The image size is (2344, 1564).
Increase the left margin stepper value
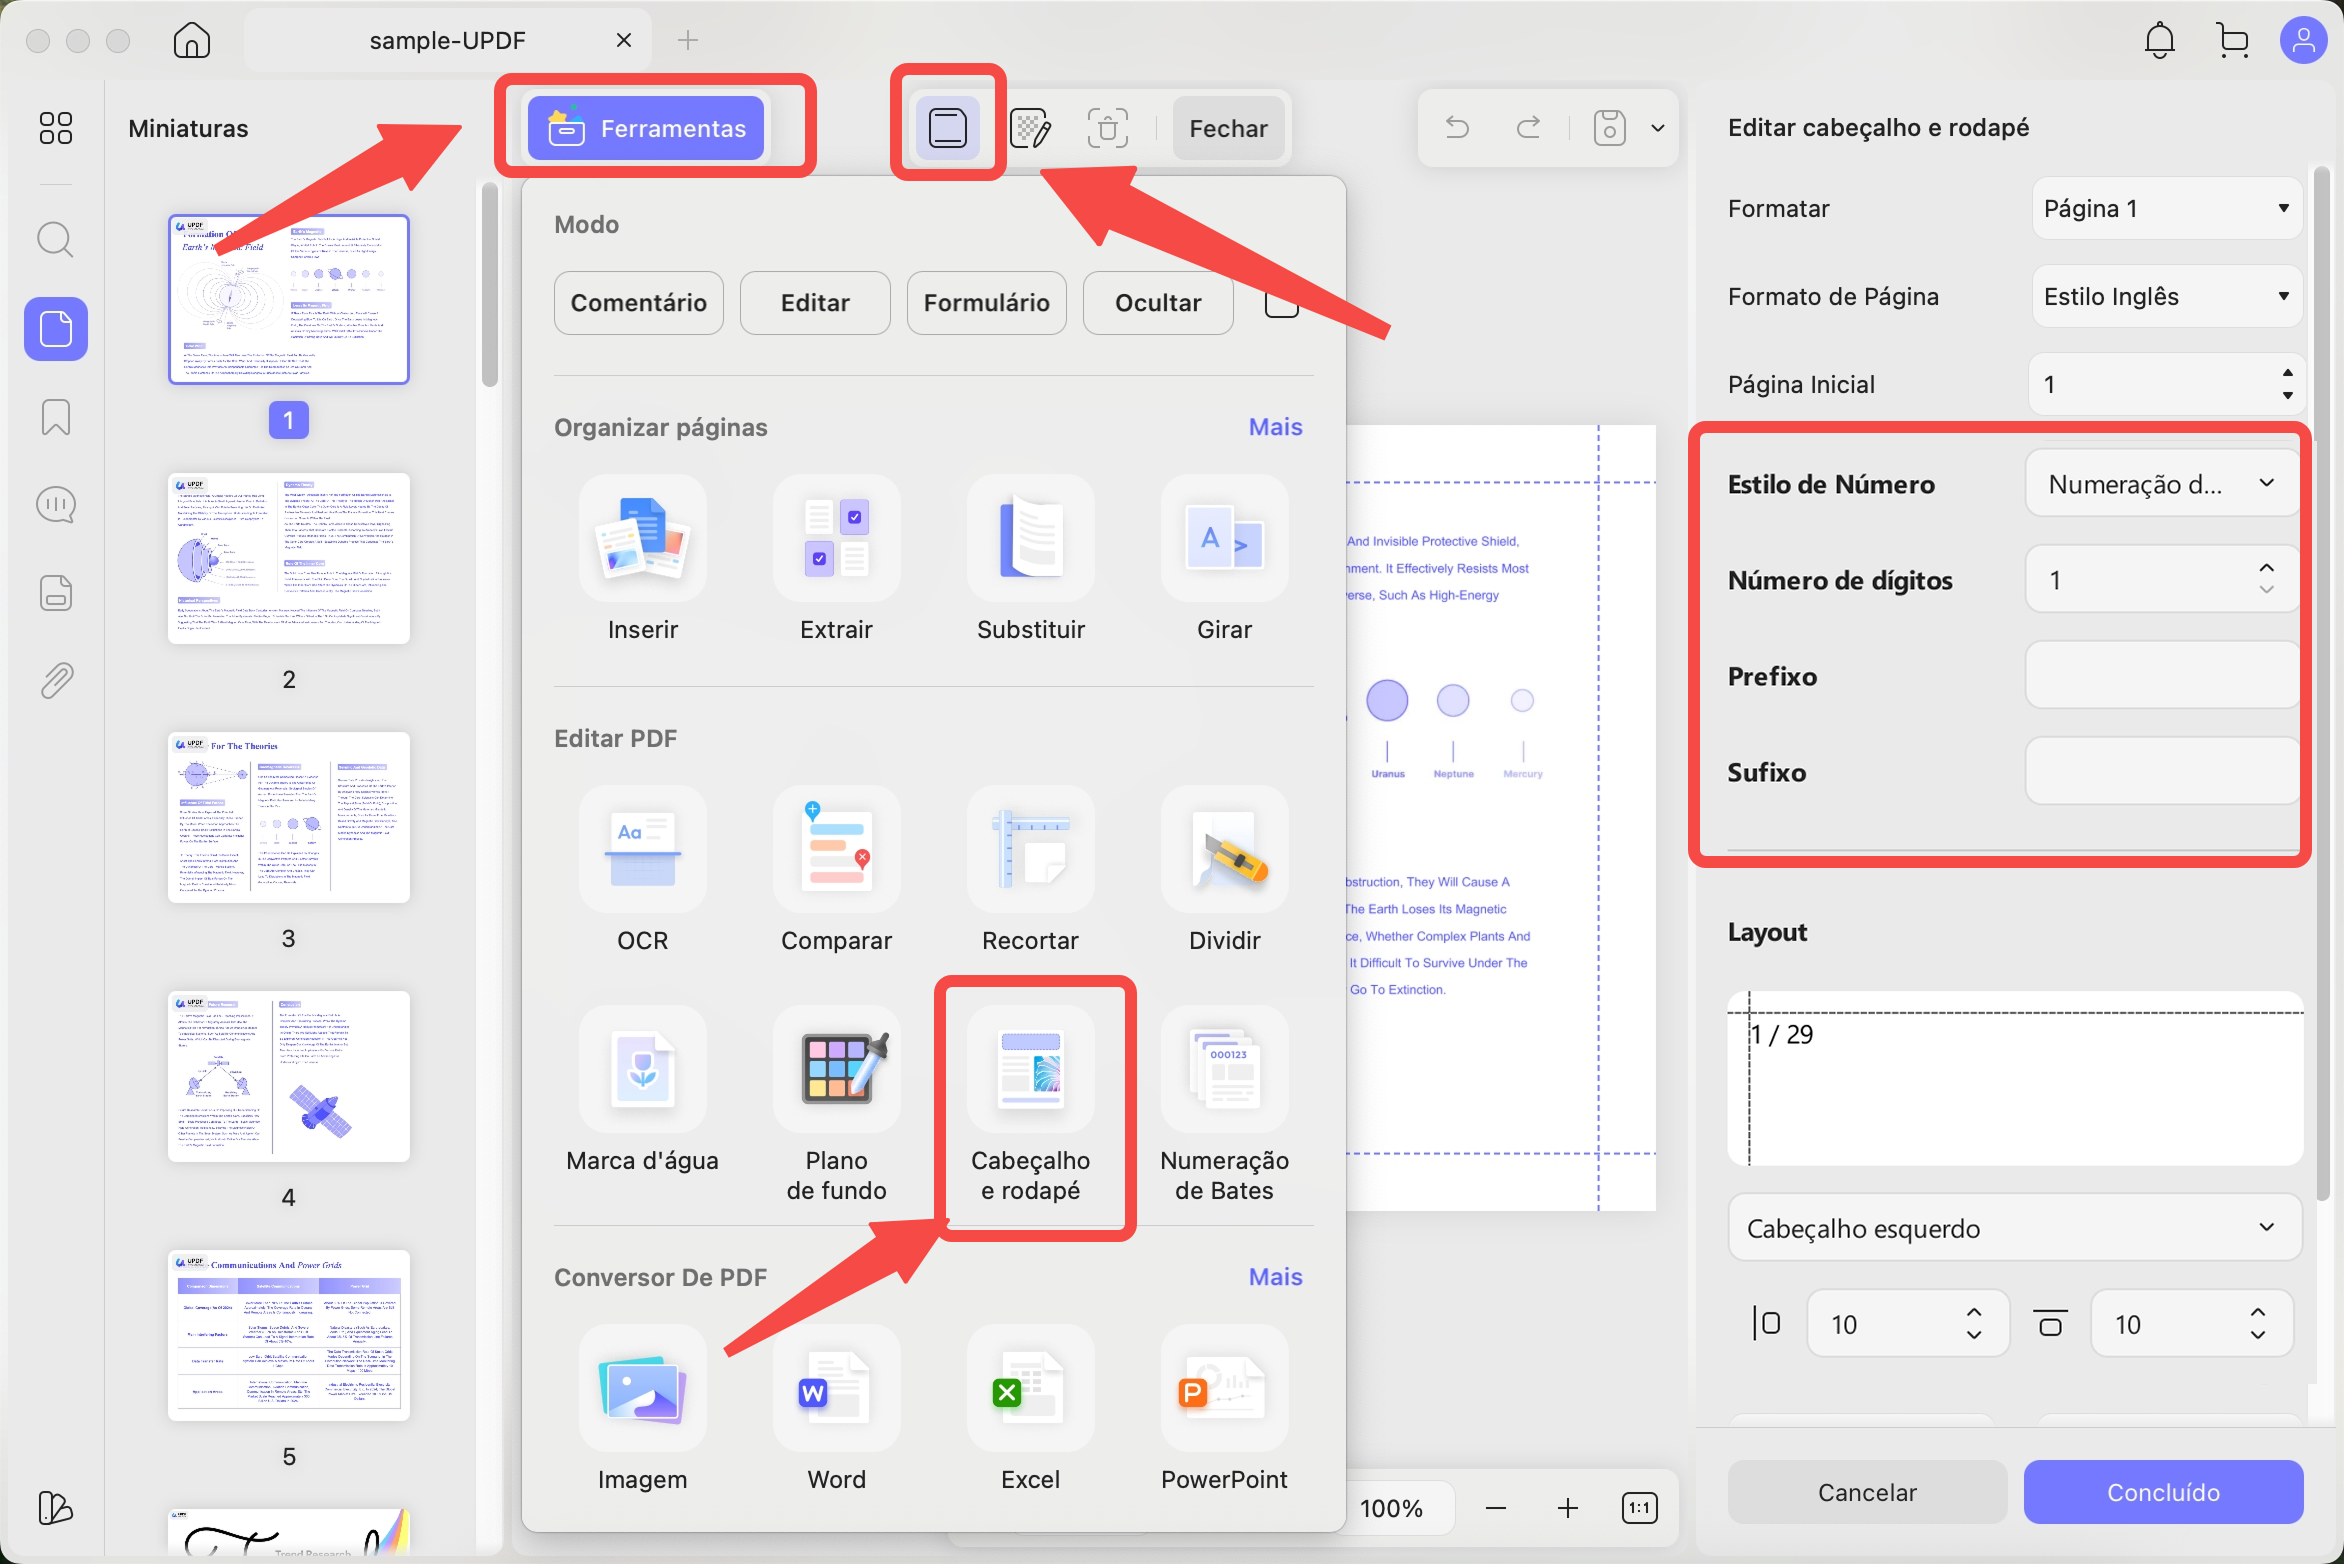[x=1973, y=1312]
